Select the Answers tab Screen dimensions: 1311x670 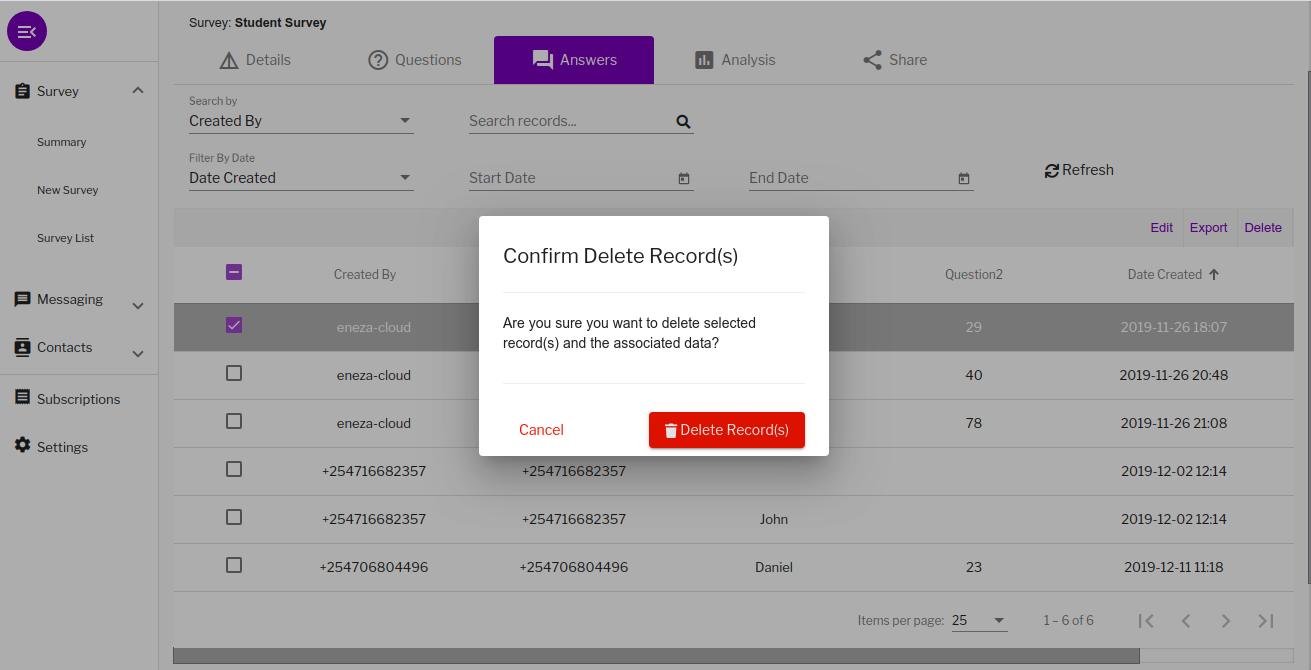(574, 60)
